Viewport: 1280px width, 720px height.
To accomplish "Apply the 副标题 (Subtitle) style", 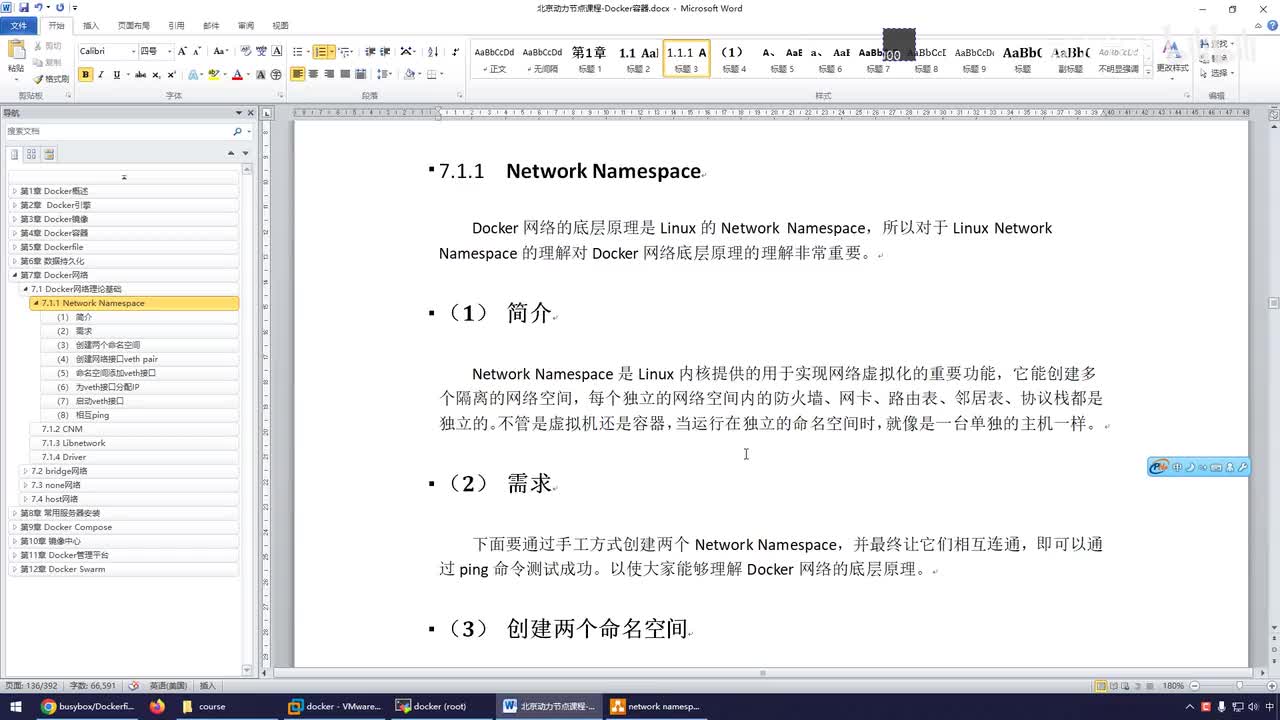I will (1070, 59).
